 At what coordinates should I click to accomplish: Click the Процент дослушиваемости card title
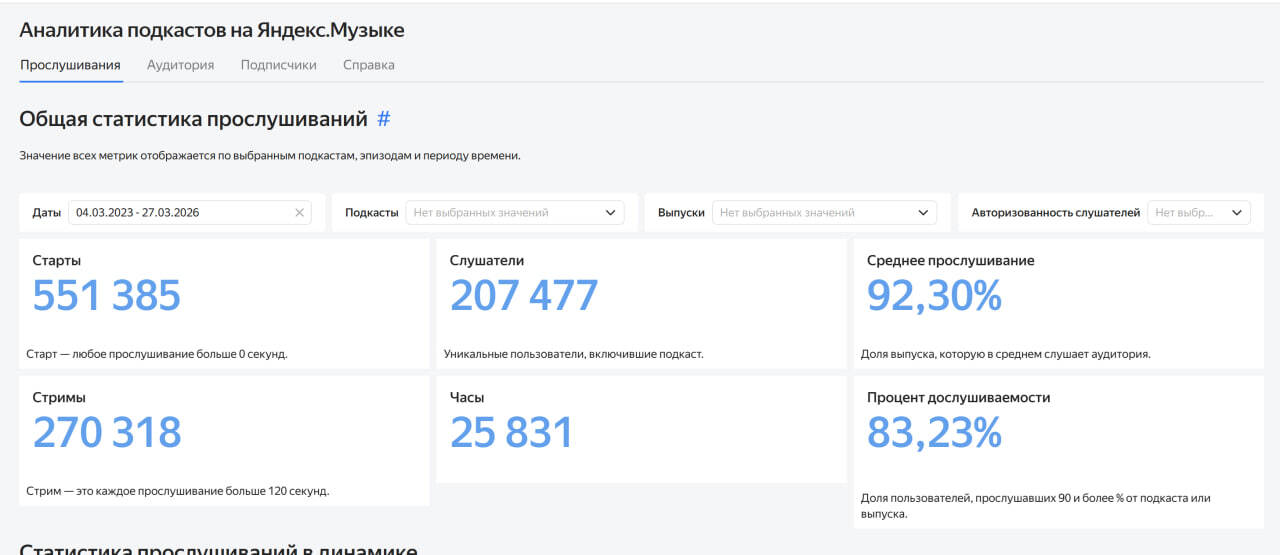[x=958, y=397]
